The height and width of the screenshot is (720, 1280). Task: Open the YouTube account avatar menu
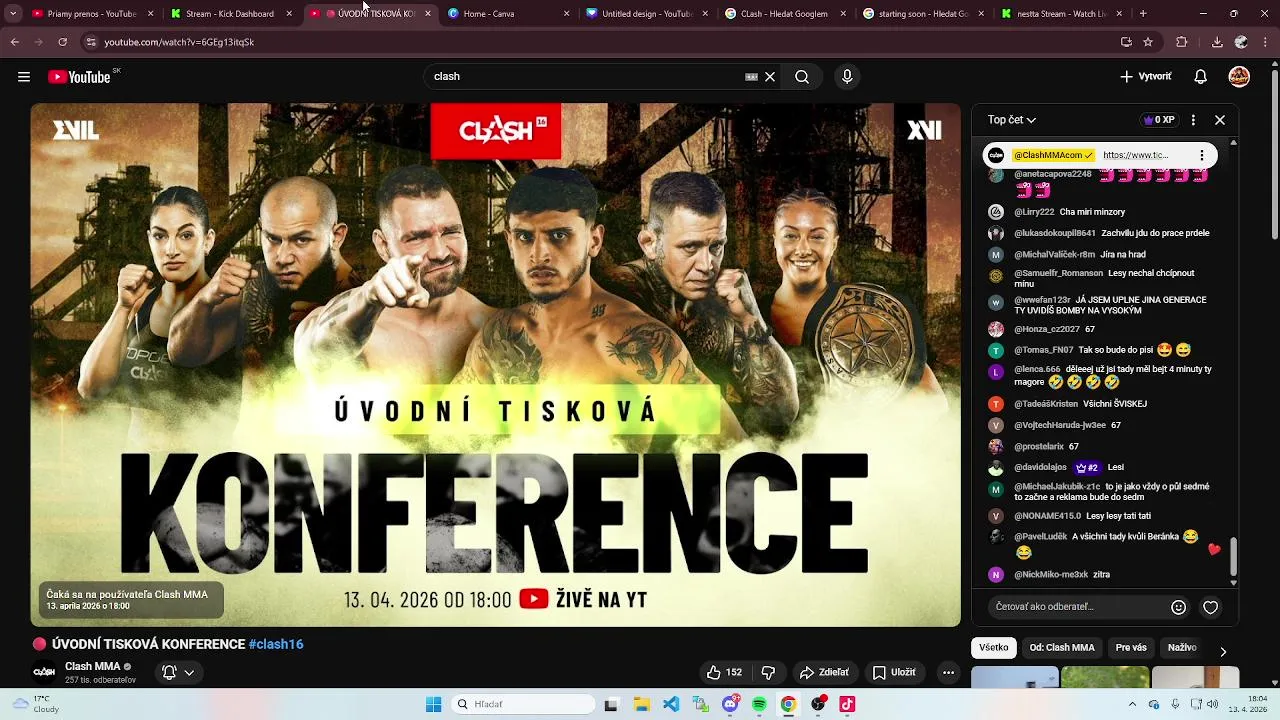[x=1239, y=77]
